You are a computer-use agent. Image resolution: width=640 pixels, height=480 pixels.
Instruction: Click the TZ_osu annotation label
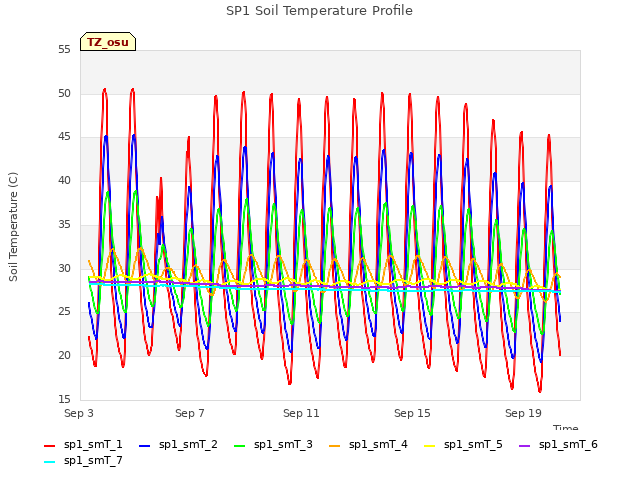[x=108, y=42]
